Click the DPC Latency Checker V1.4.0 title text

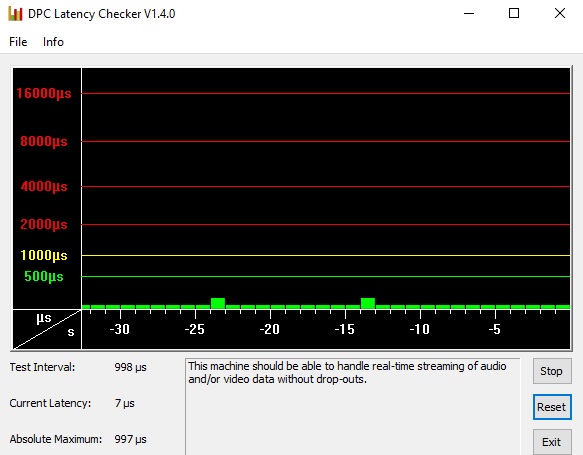102,14
